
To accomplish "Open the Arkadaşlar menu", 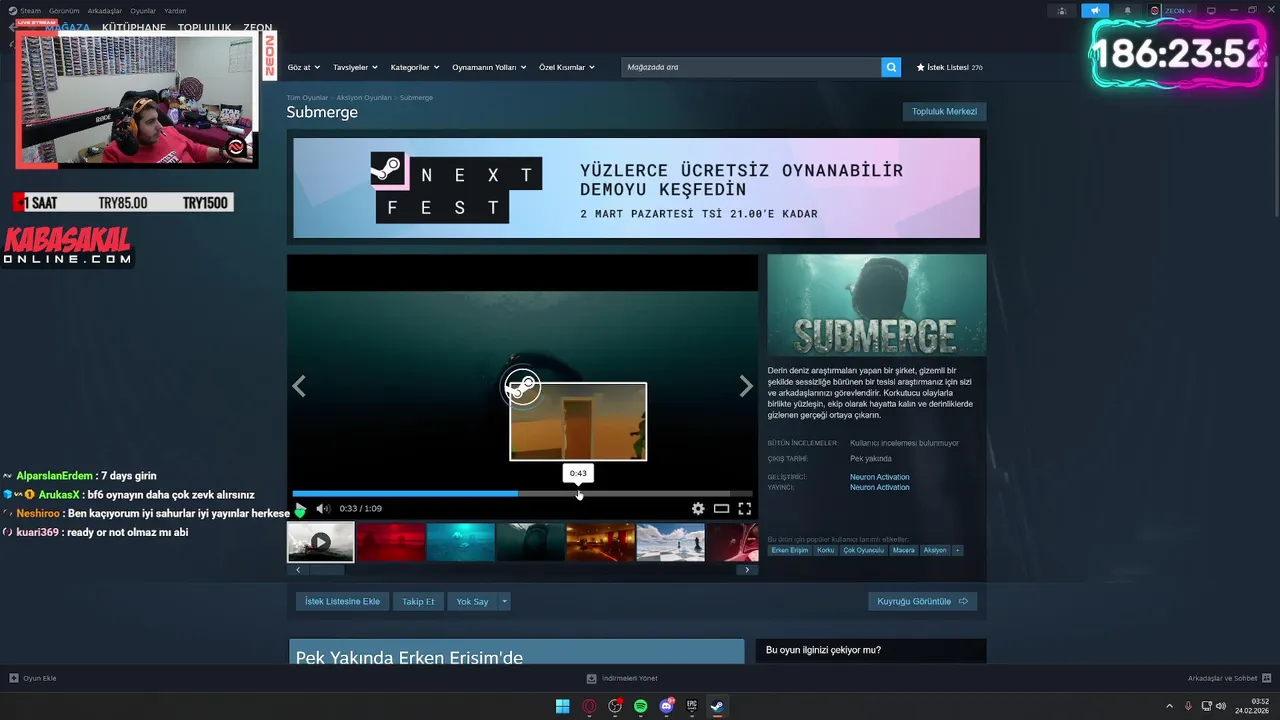I will [104, 11].
